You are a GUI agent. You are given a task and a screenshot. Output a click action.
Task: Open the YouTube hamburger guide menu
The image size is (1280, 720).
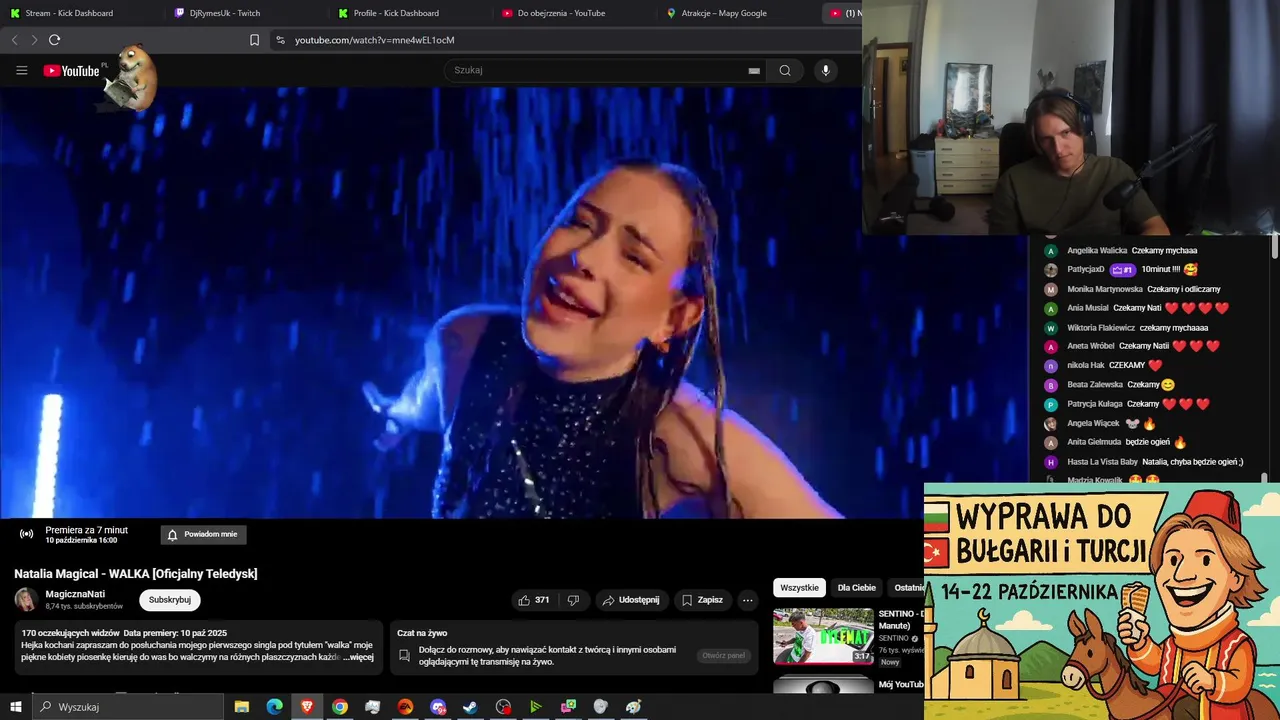21,70
